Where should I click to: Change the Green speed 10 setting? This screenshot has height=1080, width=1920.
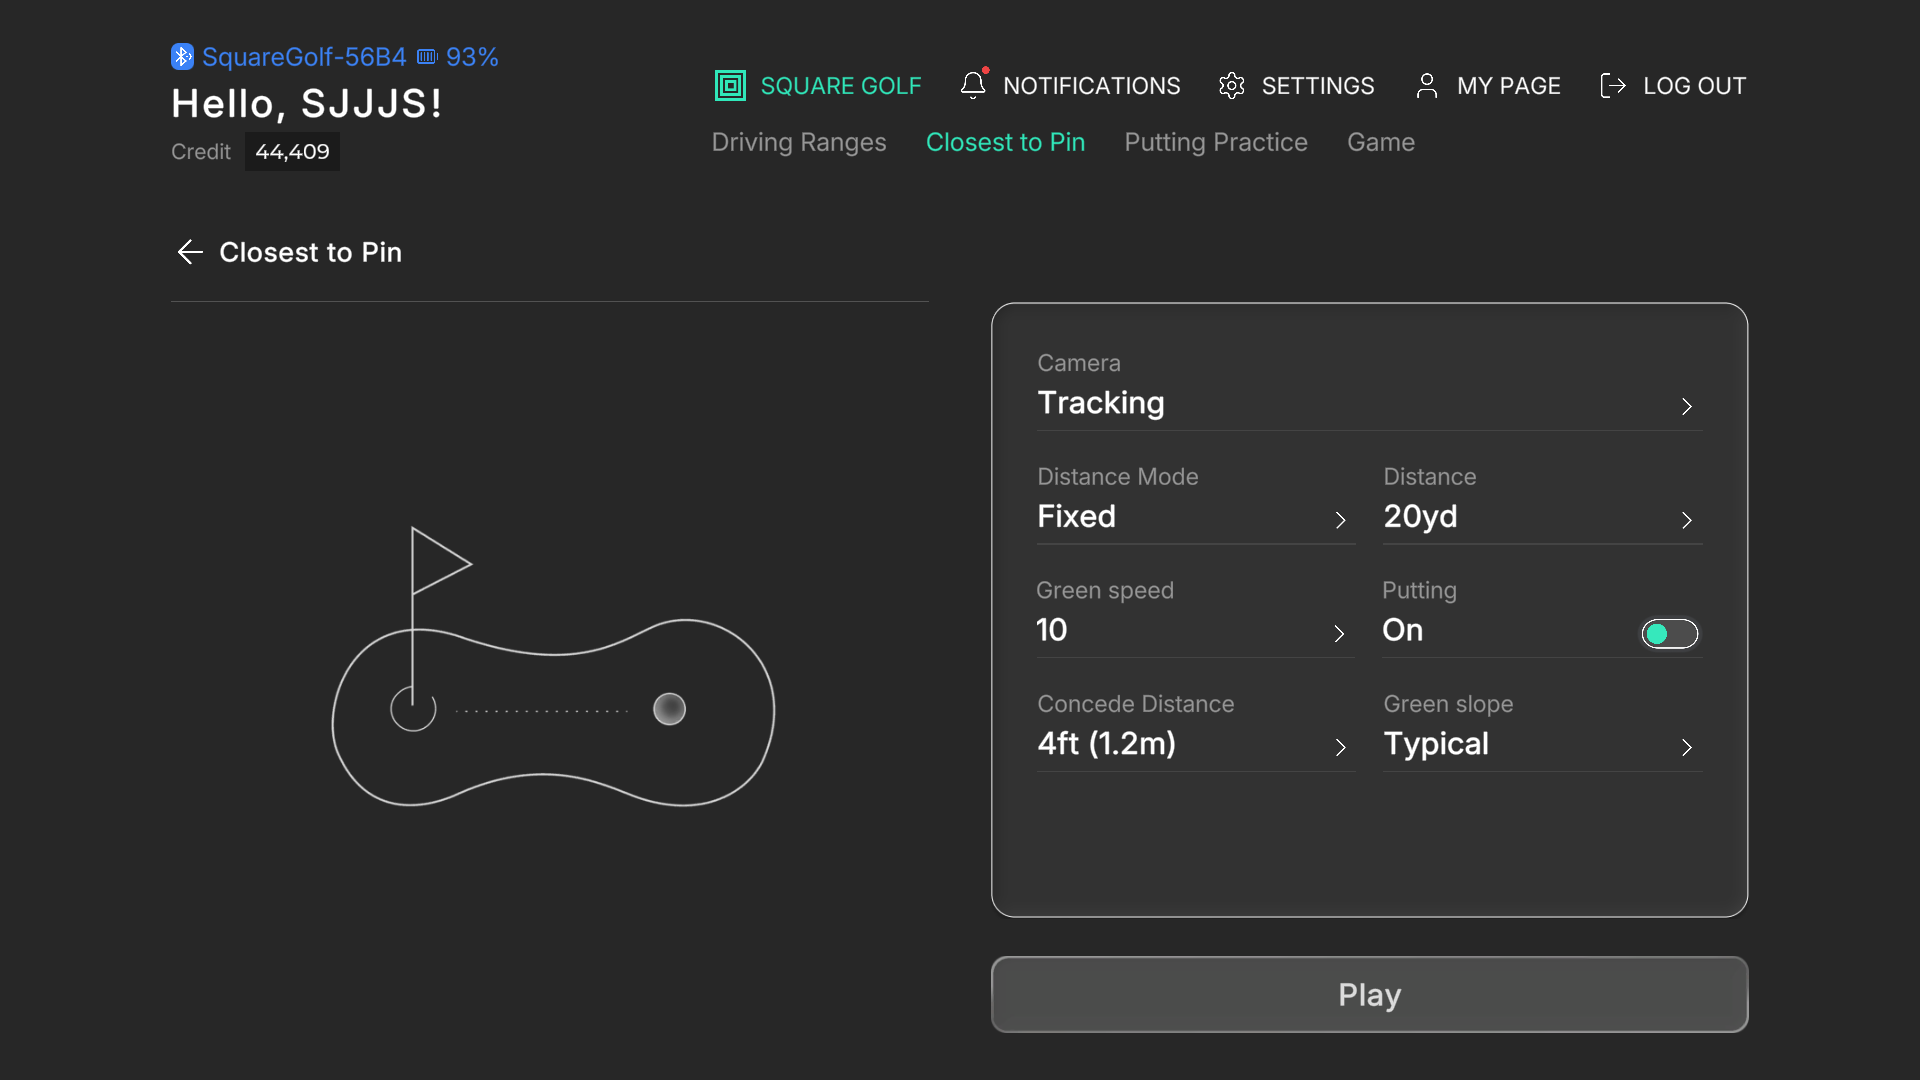coord(1196,617)
